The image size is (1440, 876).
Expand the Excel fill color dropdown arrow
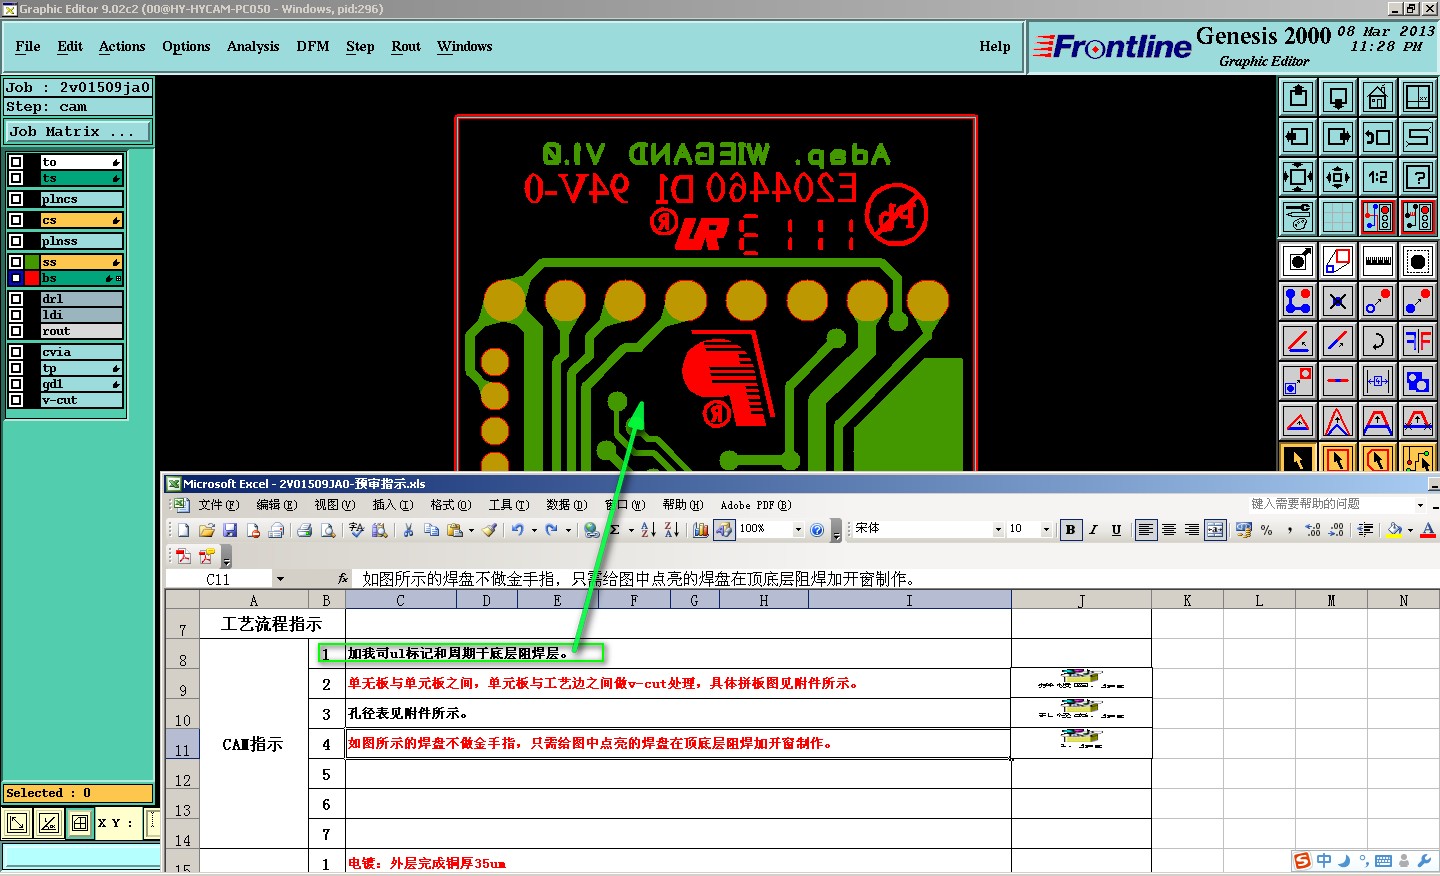pyautogui.click(x=1410, y=531)
